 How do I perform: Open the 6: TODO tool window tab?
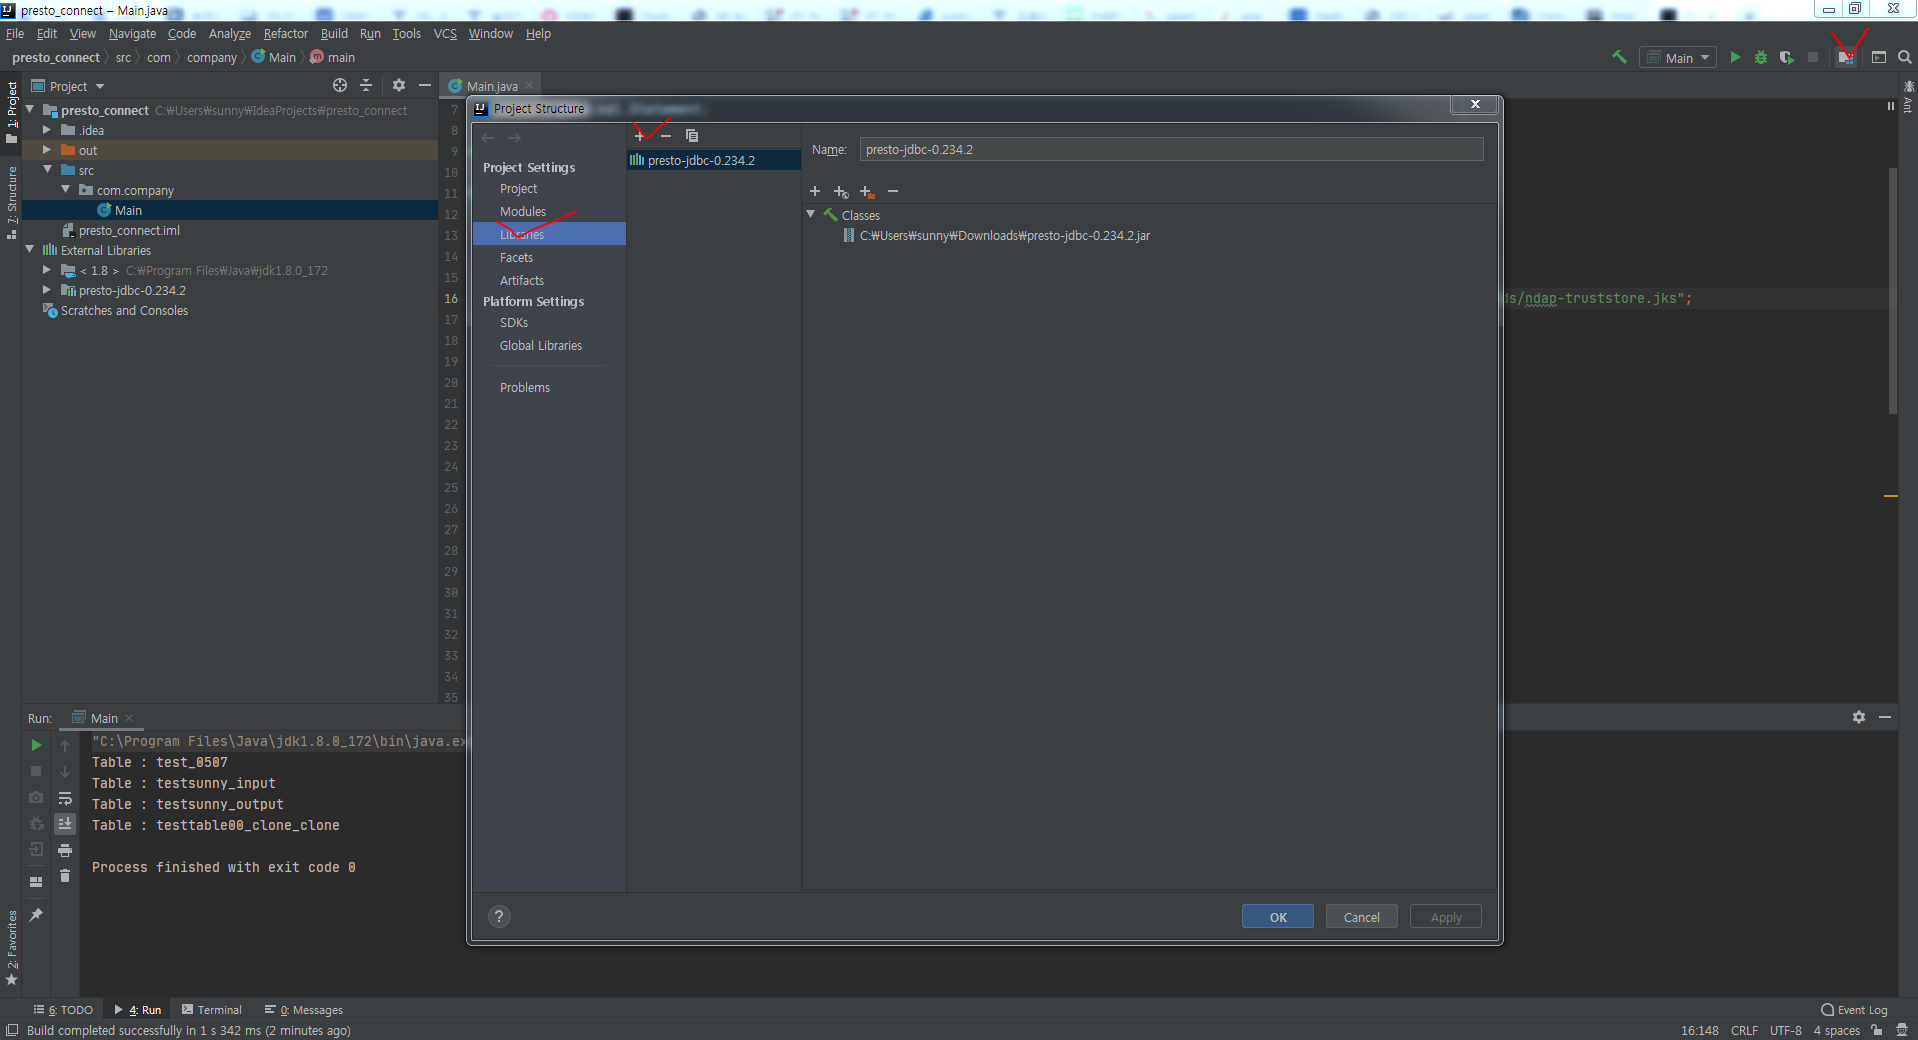click(63, 1010)
